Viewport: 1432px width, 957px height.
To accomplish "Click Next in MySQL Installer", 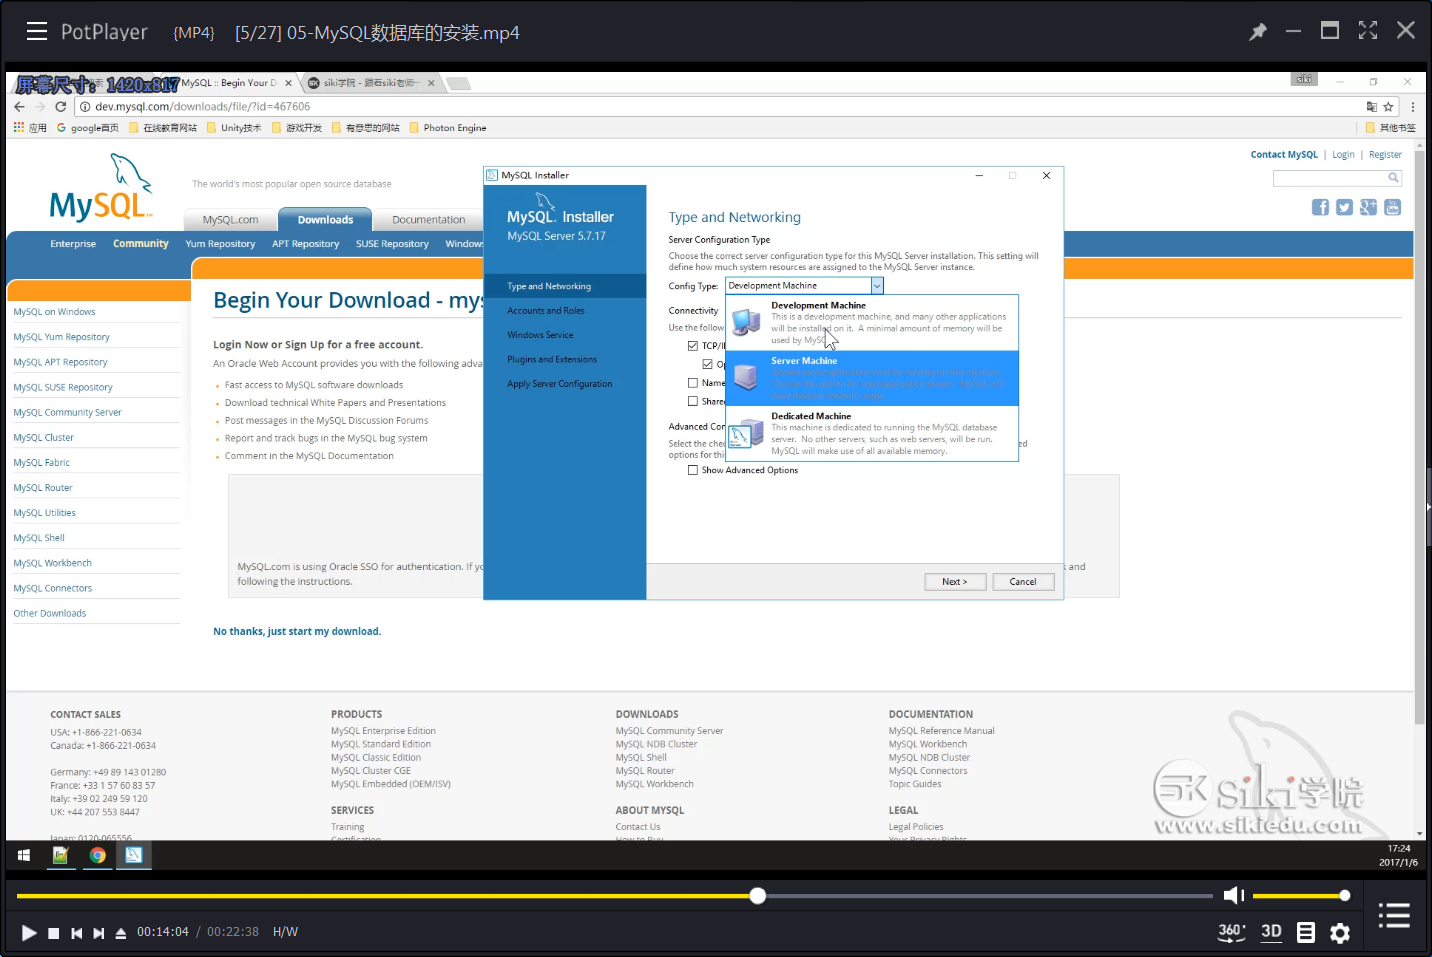I will coord(954,582).
